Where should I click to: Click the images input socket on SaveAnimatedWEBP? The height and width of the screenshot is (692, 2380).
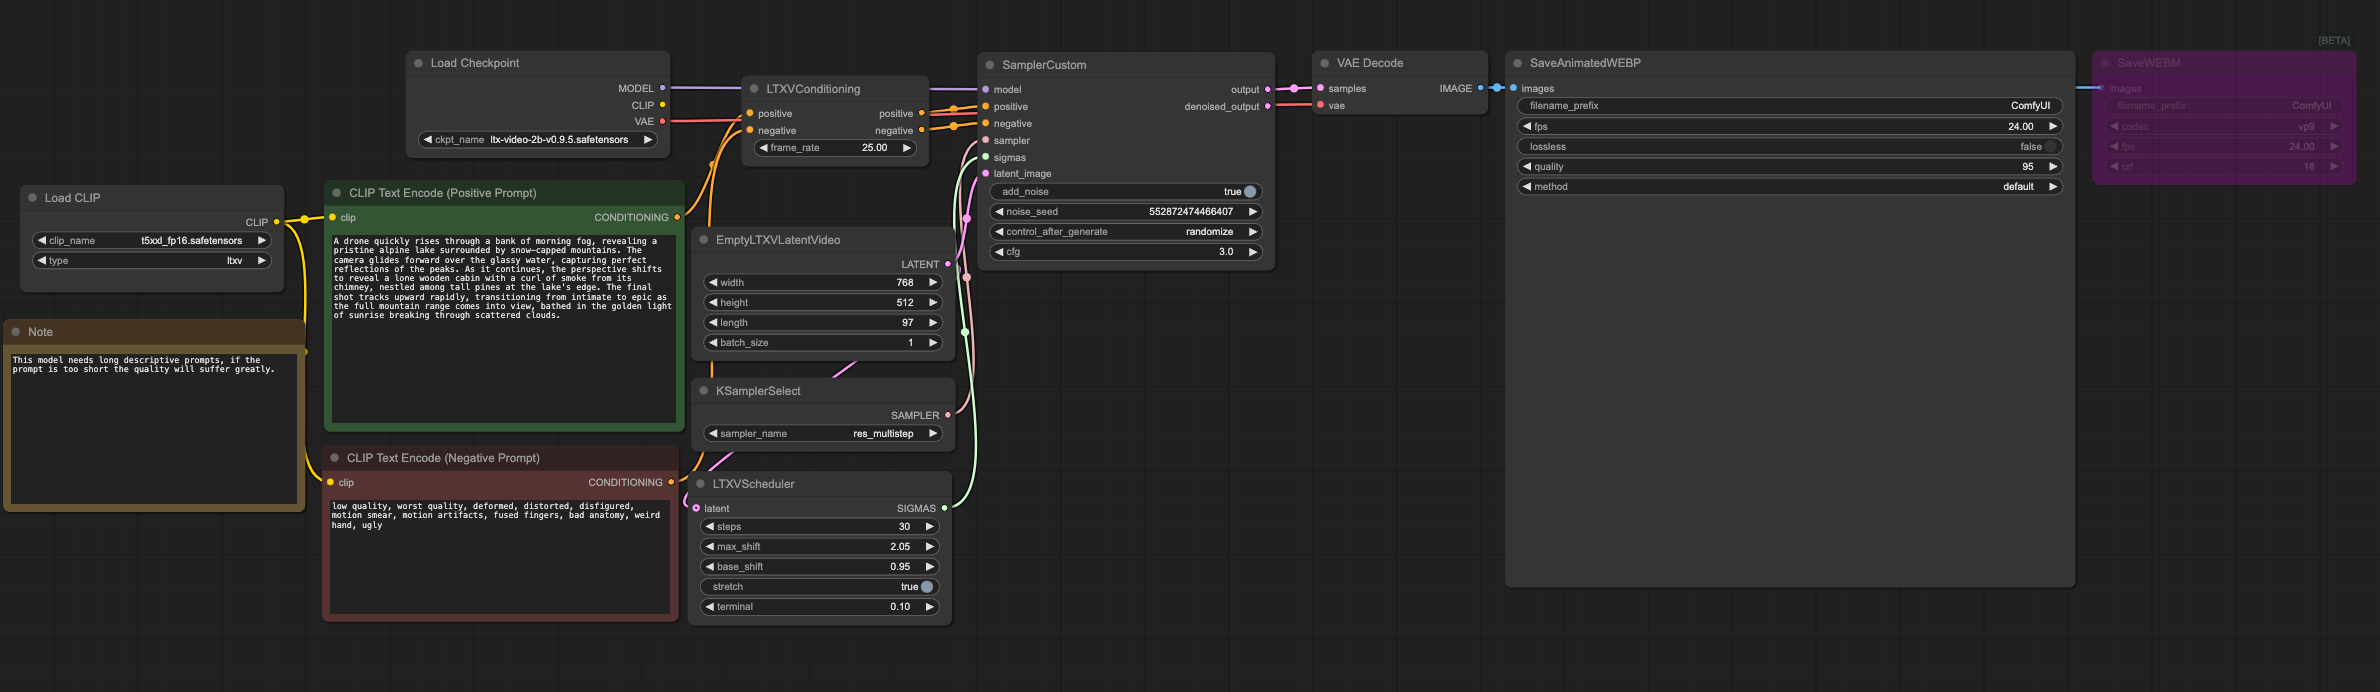point(1514,88)
